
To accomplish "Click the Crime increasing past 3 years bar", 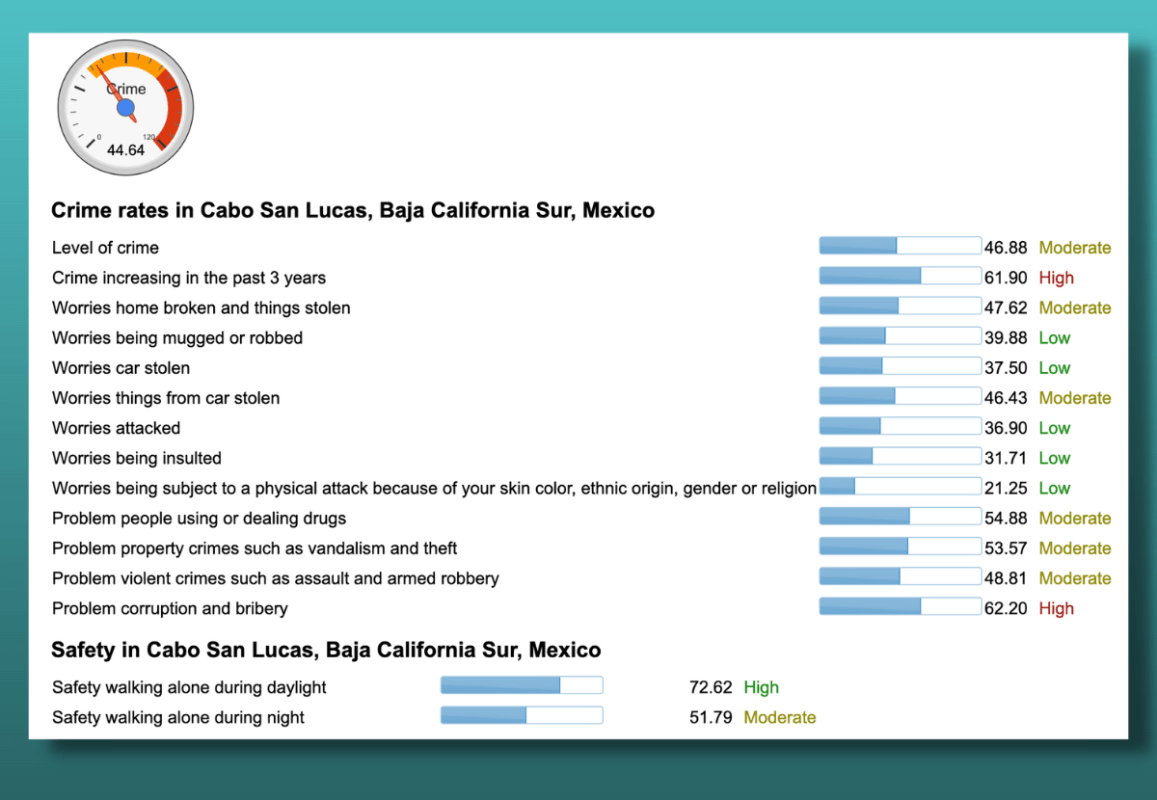I will point(900,276).
